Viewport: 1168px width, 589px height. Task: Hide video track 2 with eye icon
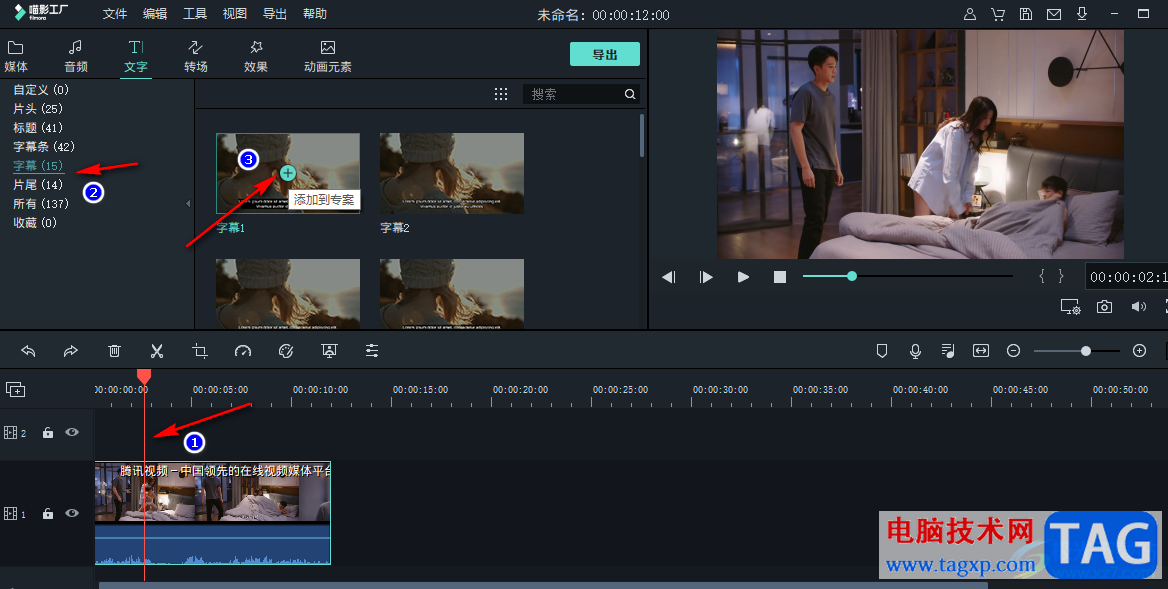(x=72, y=432)
